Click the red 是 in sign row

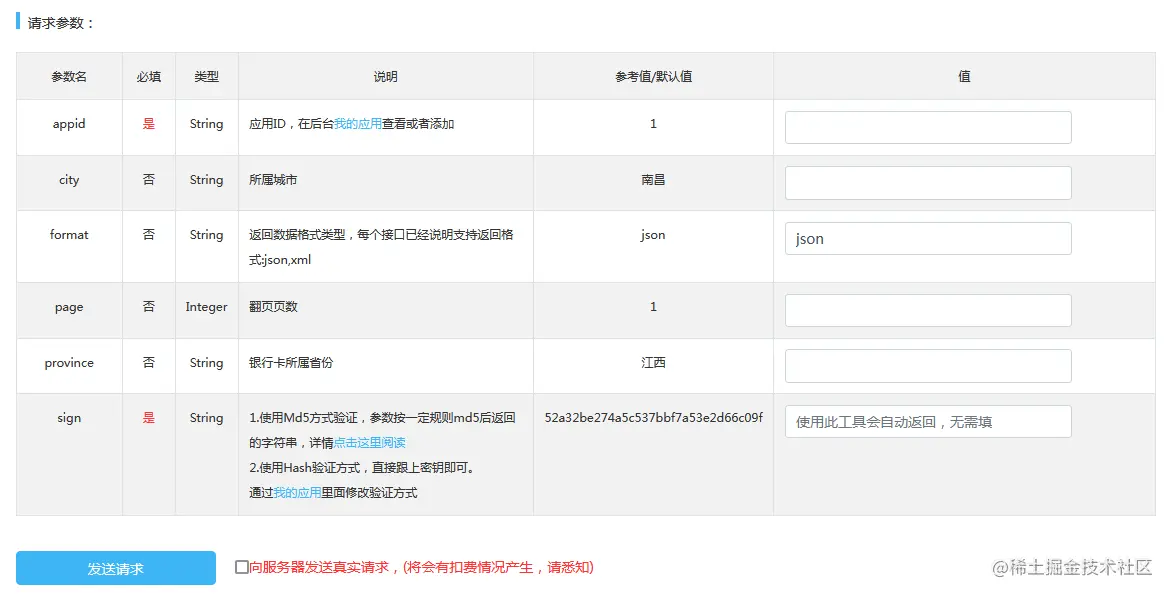[x=149, y=418]
